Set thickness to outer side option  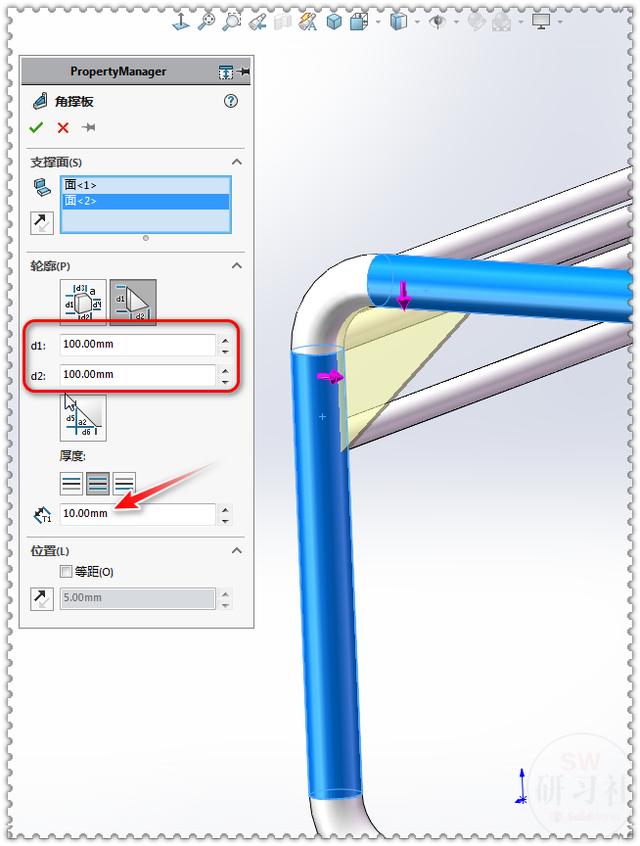124,483
